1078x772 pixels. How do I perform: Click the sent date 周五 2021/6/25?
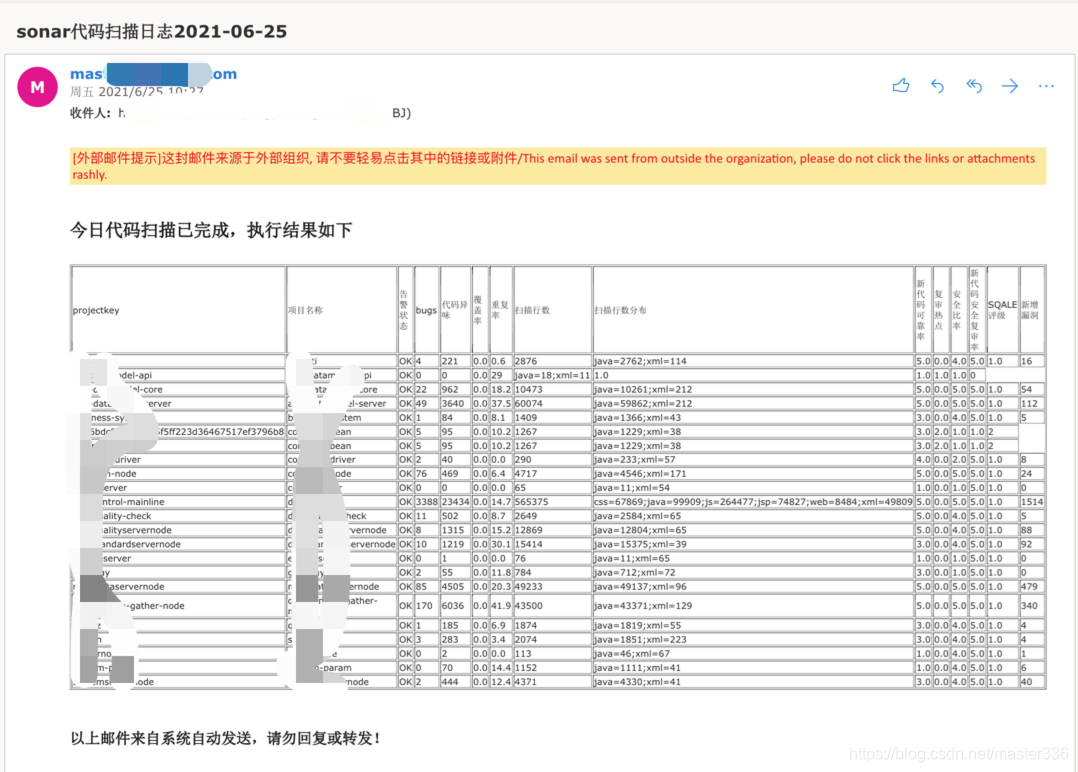(137, 92)
